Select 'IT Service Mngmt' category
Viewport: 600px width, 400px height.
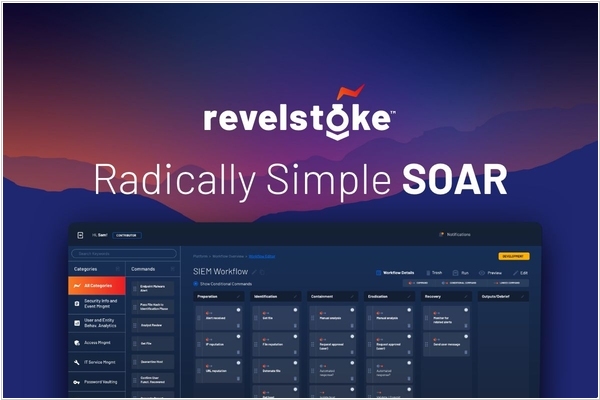click(x=97, y=362)
